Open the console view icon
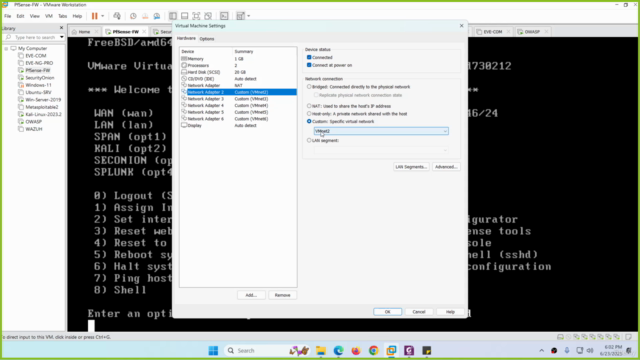The image size is (640, 360). pyautogui.click(x=224, y=16)
